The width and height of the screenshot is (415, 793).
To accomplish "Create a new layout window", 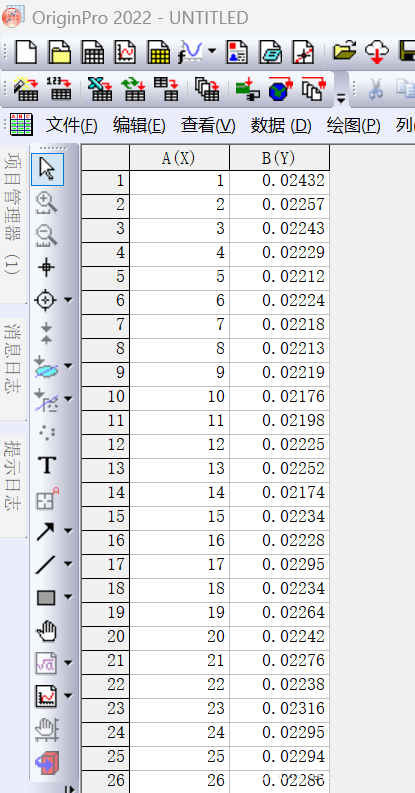I will click(x=237, y=52).
